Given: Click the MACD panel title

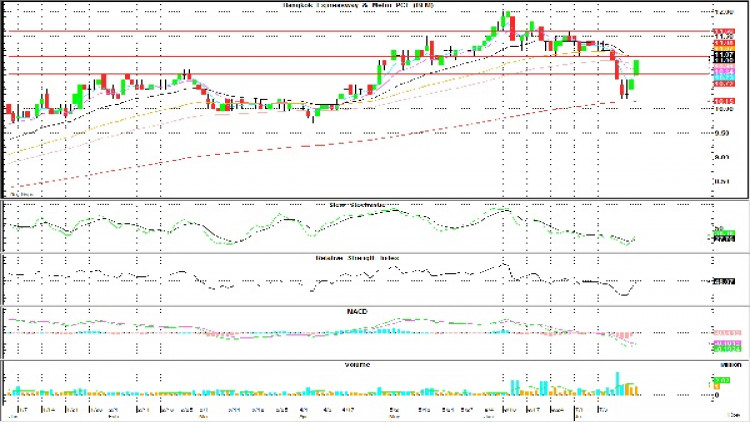Looking at the screenshot, I should (358, 310).
